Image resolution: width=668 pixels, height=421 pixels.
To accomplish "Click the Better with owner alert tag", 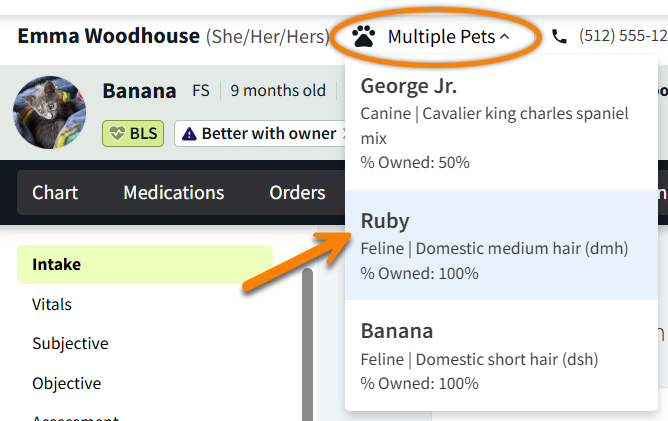I will [x=260, y=134].
